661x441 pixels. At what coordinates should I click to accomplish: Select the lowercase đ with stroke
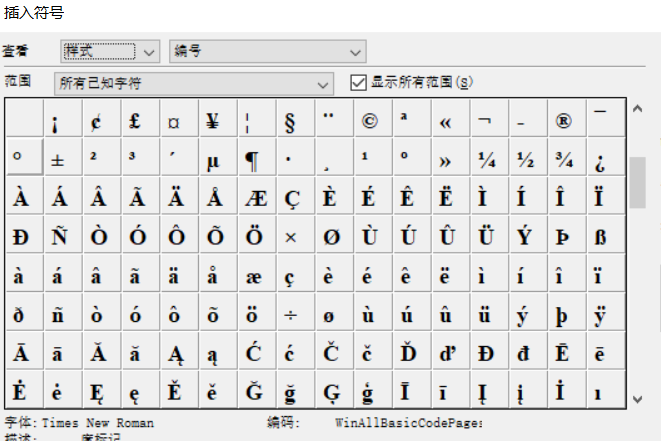tap(529, 351)
